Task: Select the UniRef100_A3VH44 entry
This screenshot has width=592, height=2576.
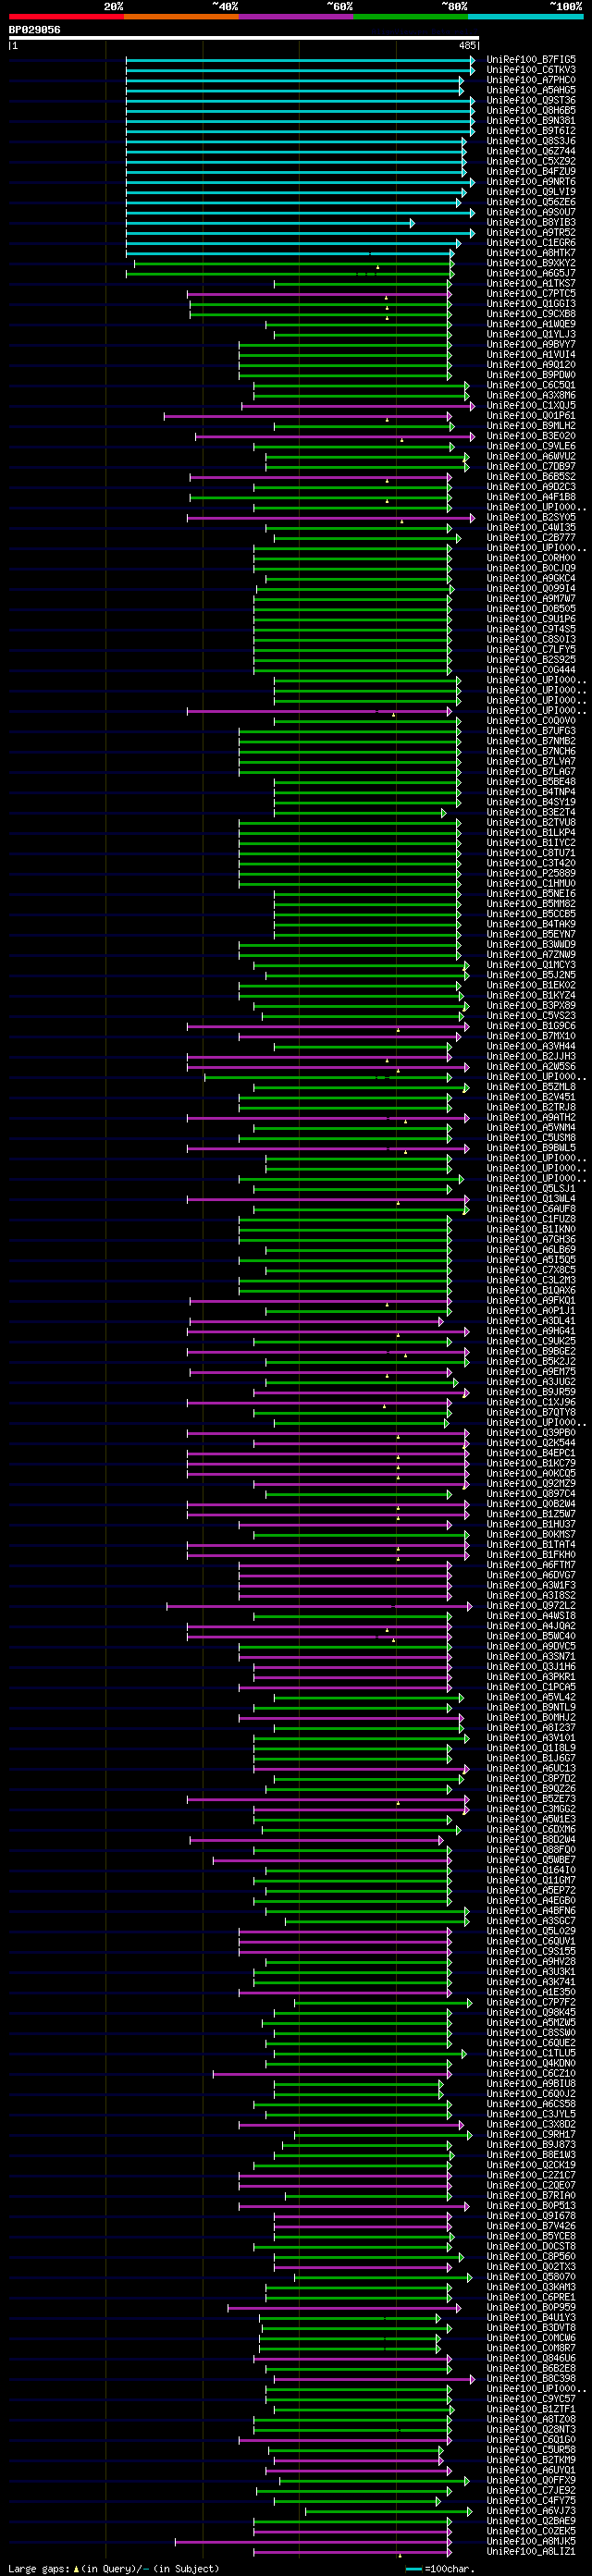Action: click(x=531, y=1047)
